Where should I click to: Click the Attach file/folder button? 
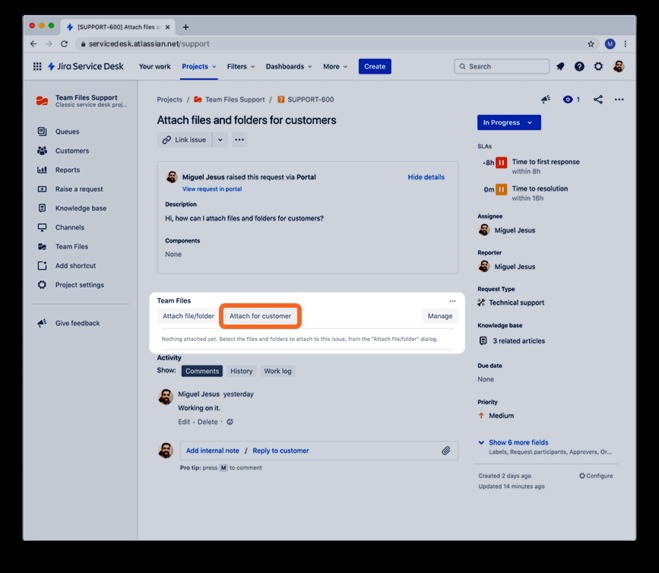(188, 316)
